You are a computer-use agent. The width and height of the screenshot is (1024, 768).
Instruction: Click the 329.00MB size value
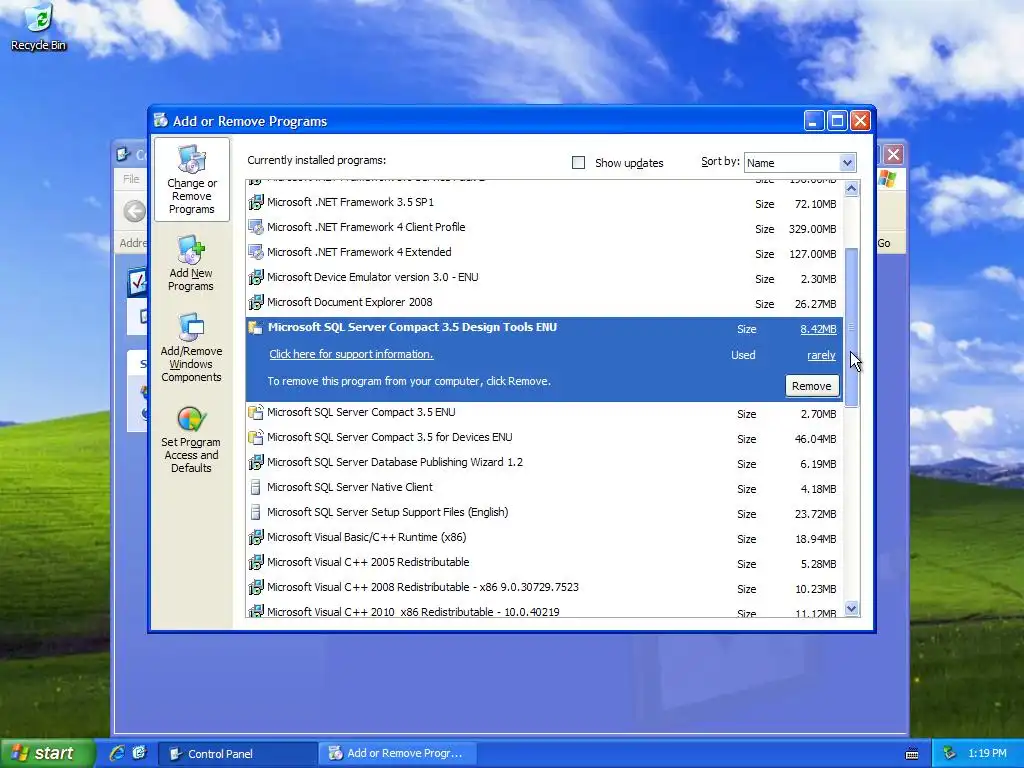click(x=812, y=229)
